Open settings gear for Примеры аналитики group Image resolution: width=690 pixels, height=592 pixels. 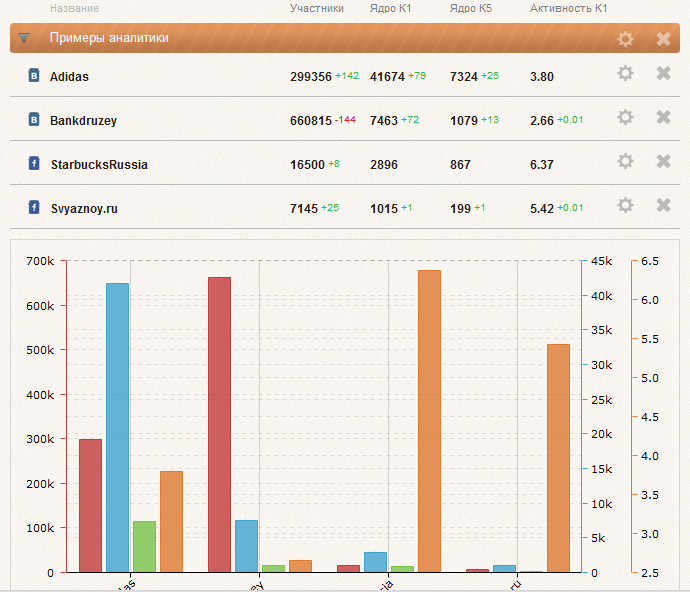click(625, 39)
